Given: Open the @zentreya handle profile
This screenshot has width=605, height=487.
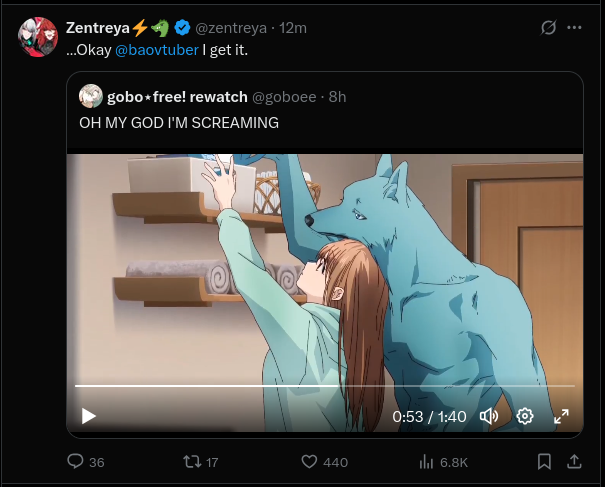Looking at the screenshot, I should coord(231,28).
